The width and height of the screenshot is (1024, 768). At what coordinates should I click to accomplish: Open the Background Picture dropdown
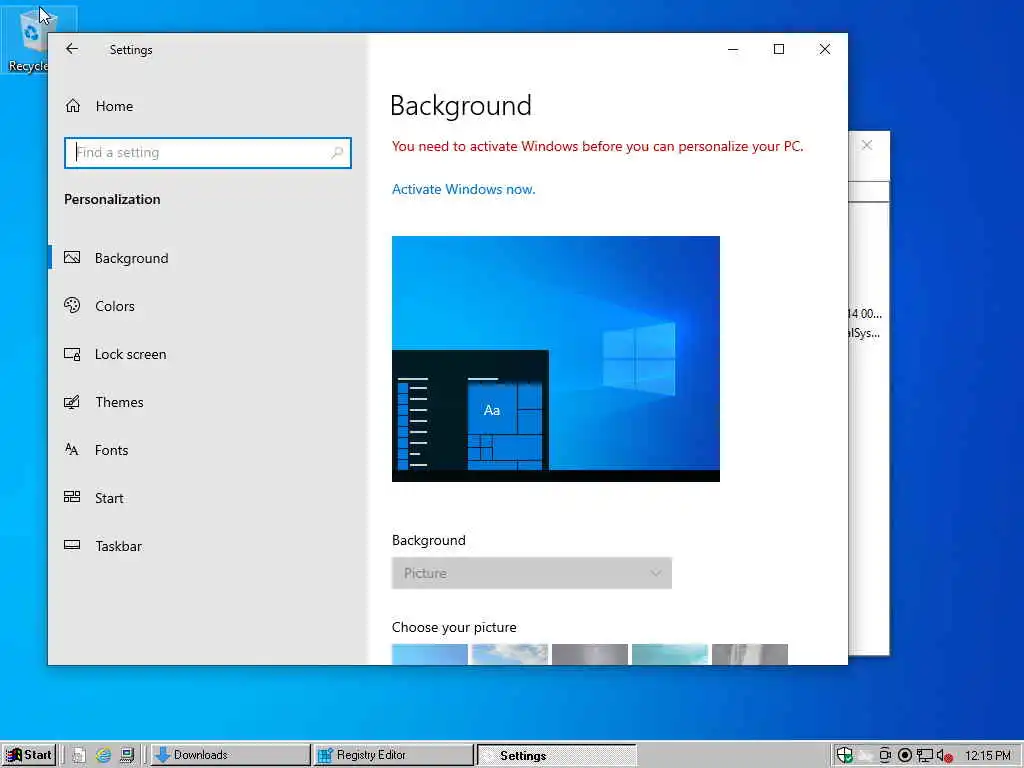tap(532, 573)
